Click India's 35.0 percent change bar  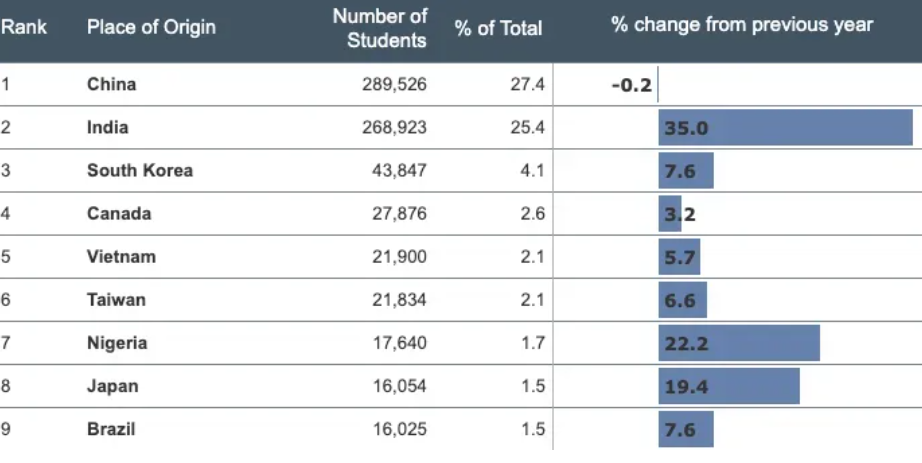click(x=785, y=128)
